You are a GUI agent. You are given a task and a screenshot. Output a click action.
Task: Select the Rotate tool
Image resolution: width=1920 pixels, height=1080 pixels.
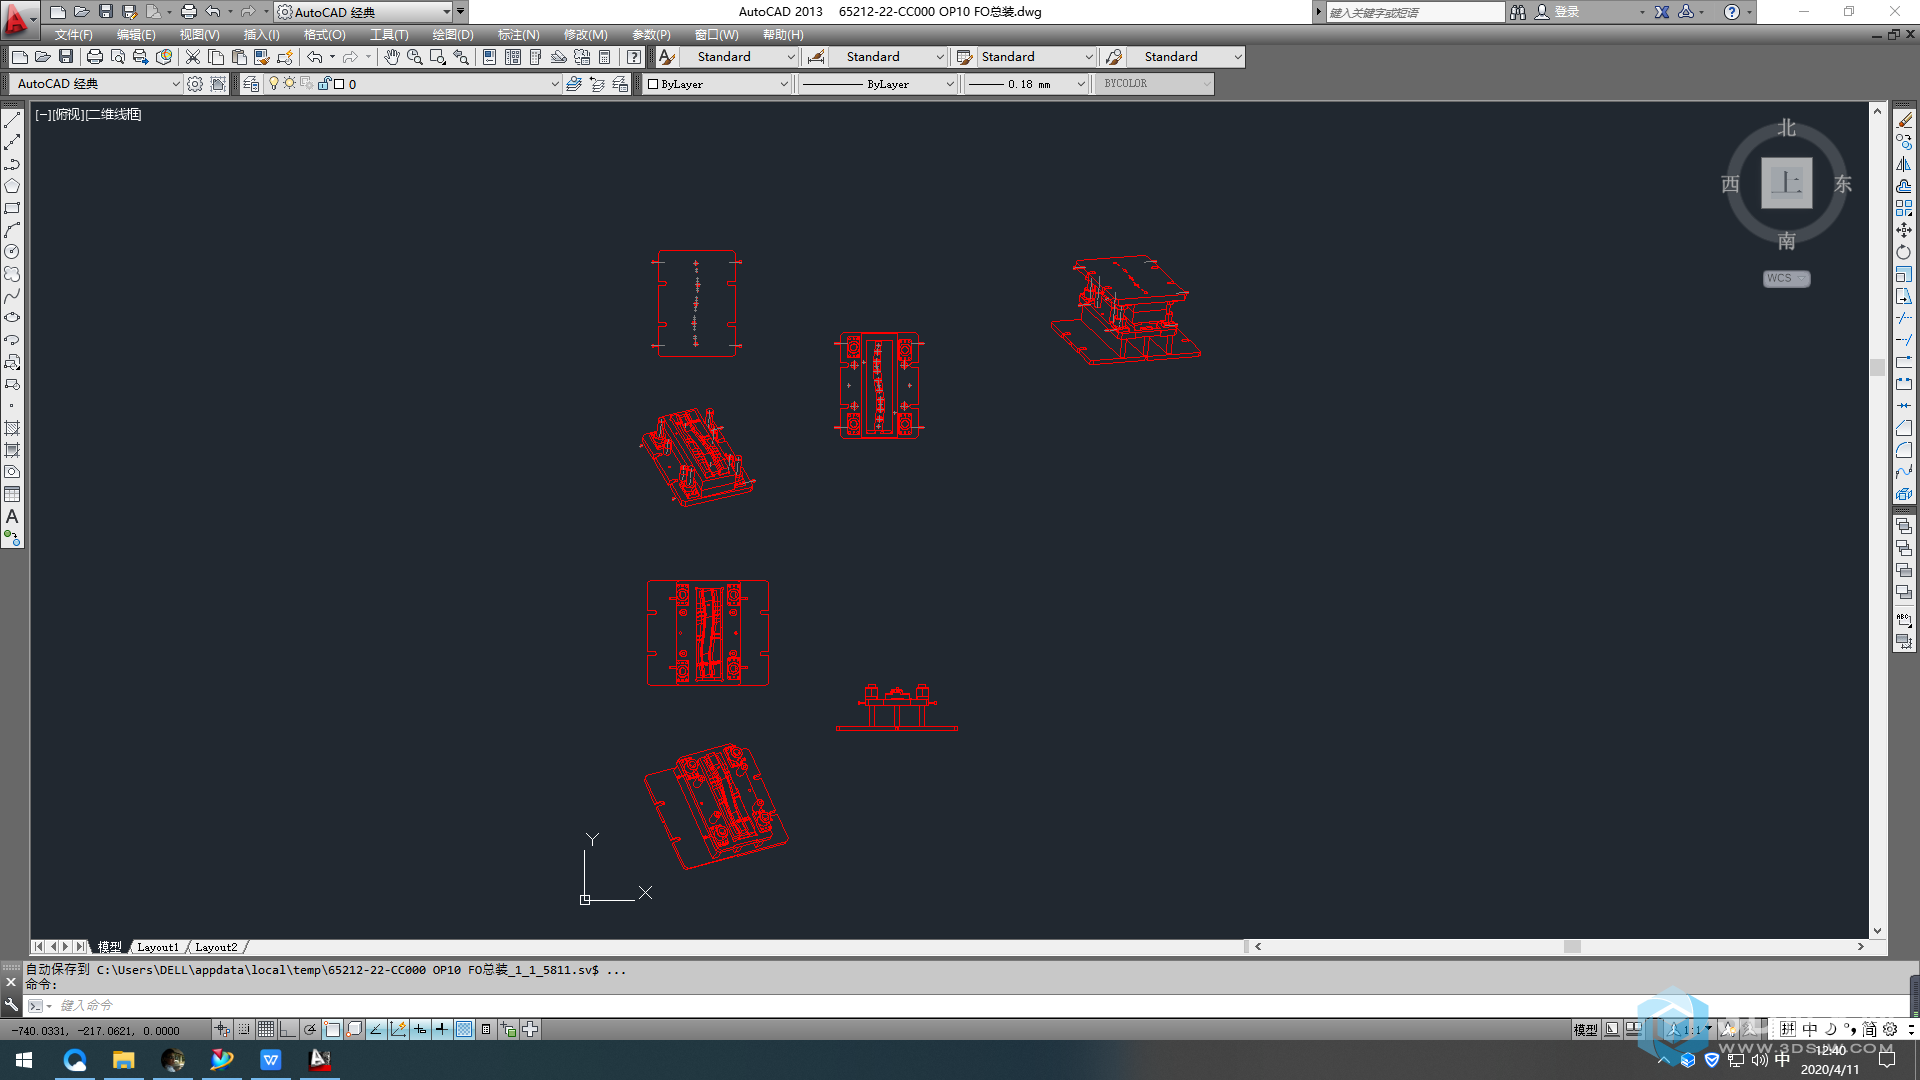[1904, 252]
